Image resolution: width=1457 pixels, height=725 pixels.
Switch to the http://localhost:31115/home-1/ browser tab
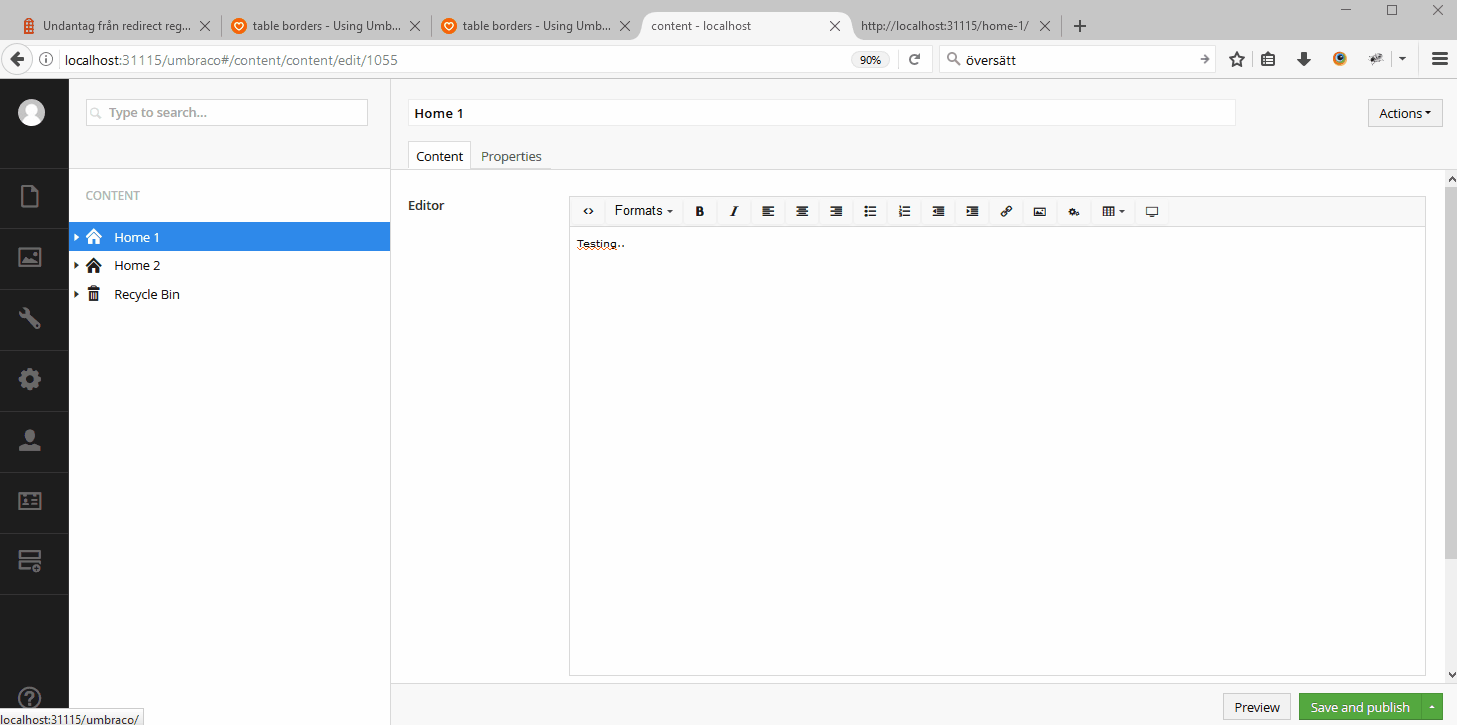(944, 26)
